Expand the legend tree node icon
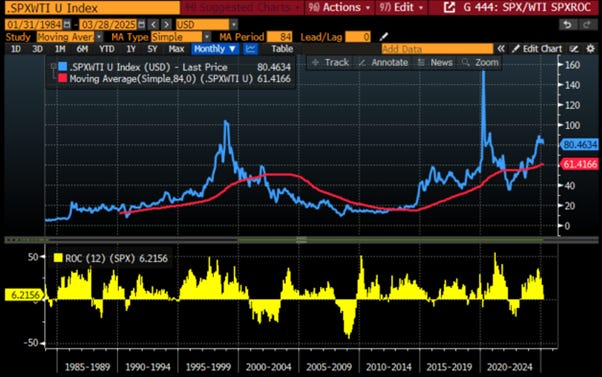Image resolution: width=602 pixels, height=377 pixels. (53, 66)
